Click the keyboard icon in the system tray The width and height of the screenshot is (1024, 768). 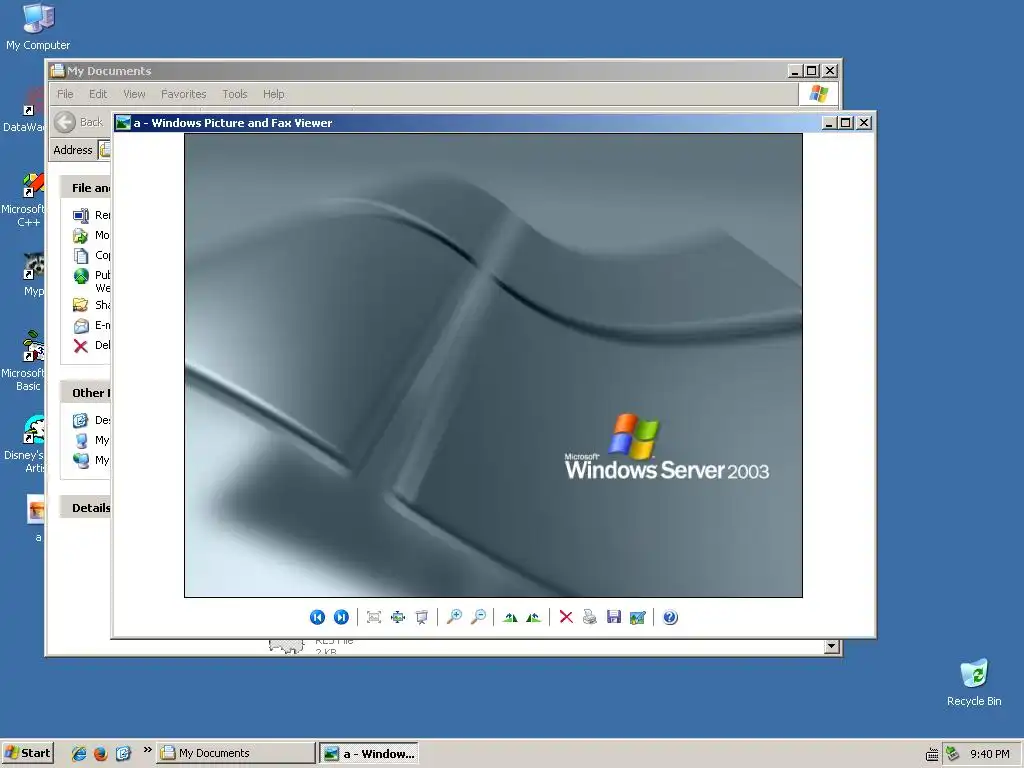click(932, 754)
